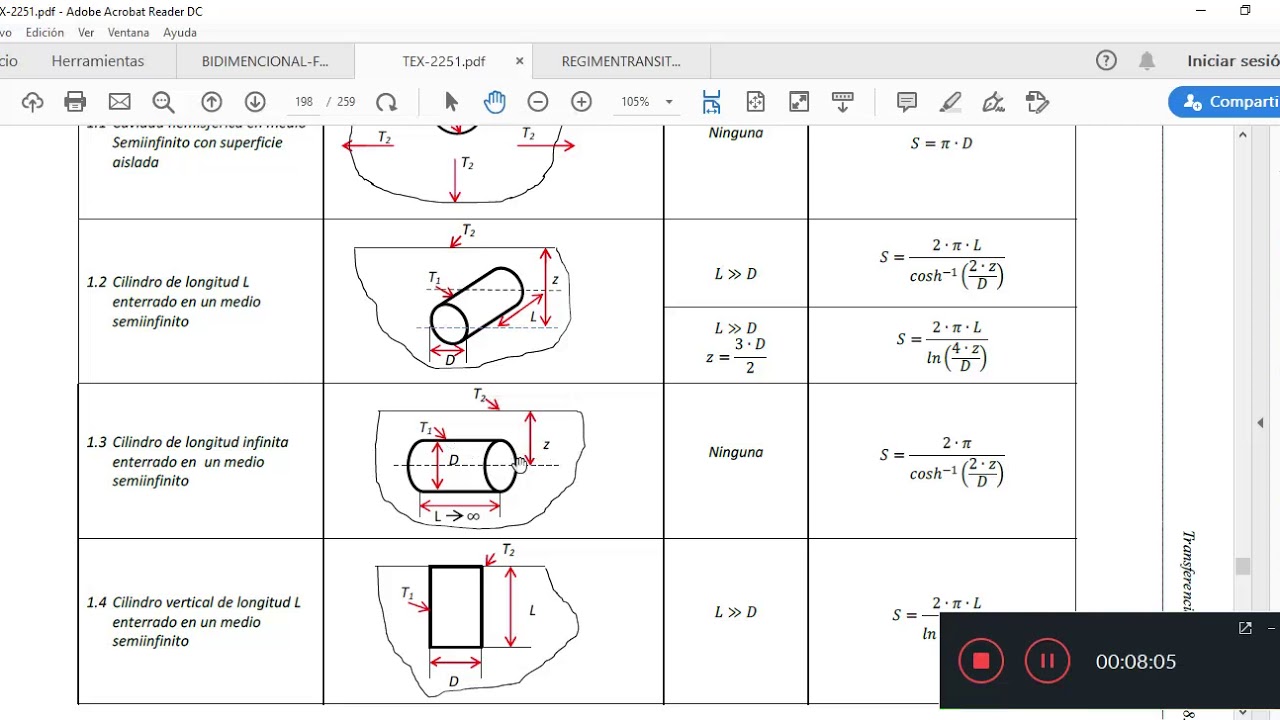Image resolution: width=1280 pixels, height=720 pixels.
Task: Click the 105% zoom value field
Action: tap(635, 102)
